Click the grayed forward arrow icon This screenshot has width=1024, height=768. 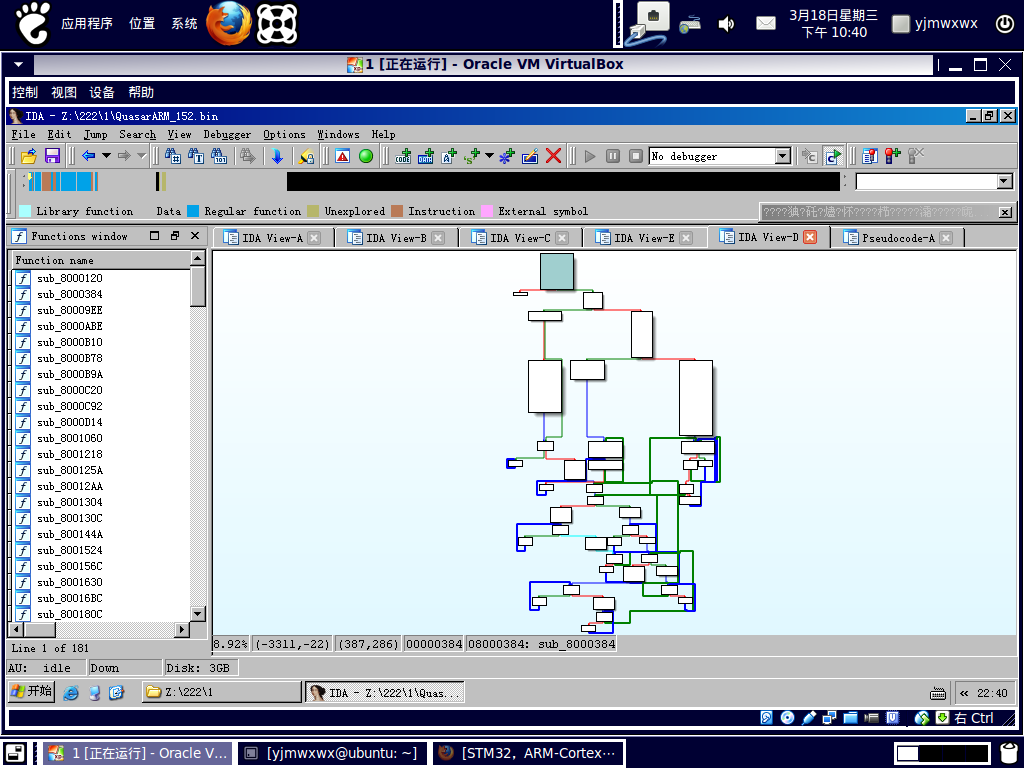click(124, 156)
